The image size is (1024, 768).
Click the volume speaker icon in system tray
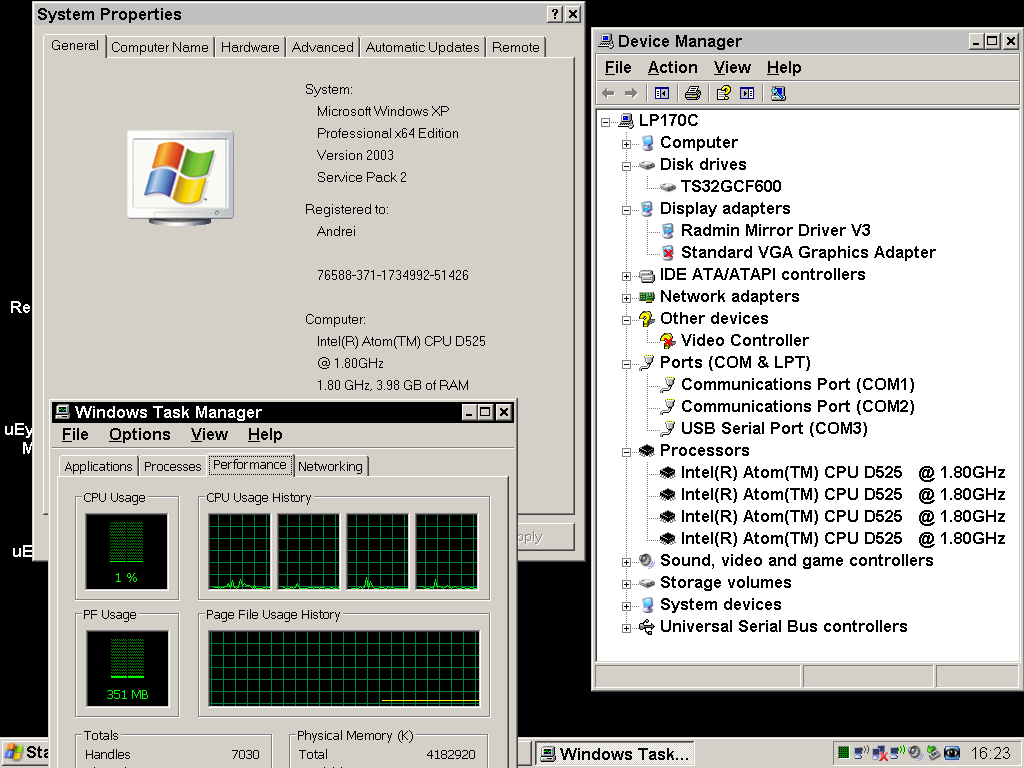click(914, 753)
